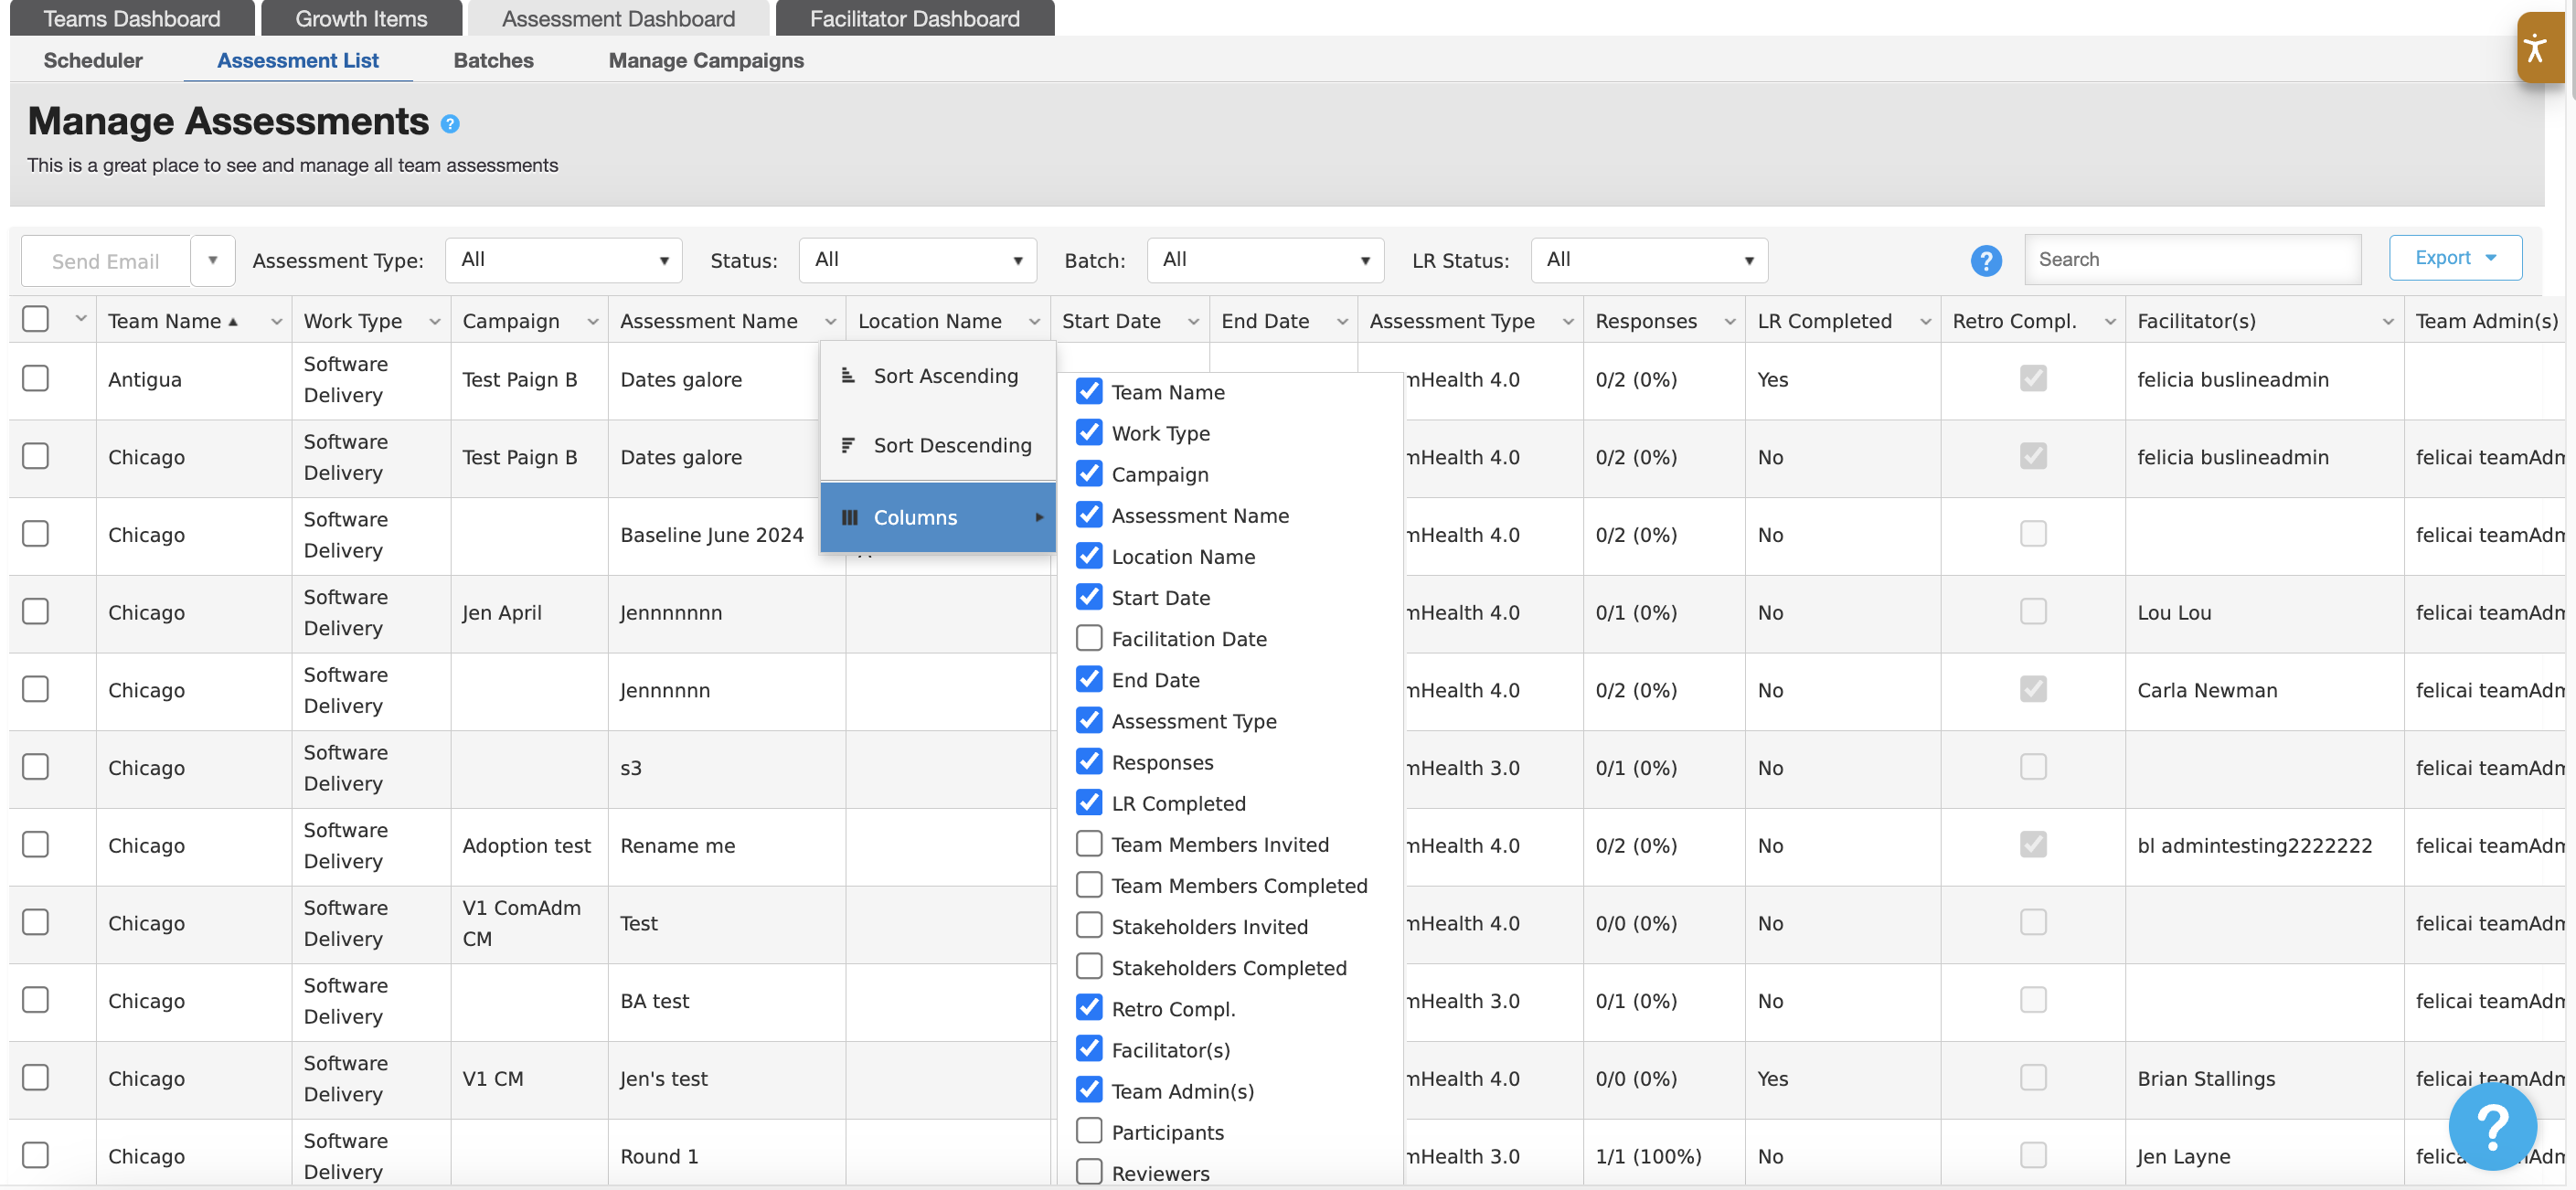The height and width of the screenshot is (1190, 2576).
Task: Open Work Type column menu arrow
Action: click(x=434, y=322)
